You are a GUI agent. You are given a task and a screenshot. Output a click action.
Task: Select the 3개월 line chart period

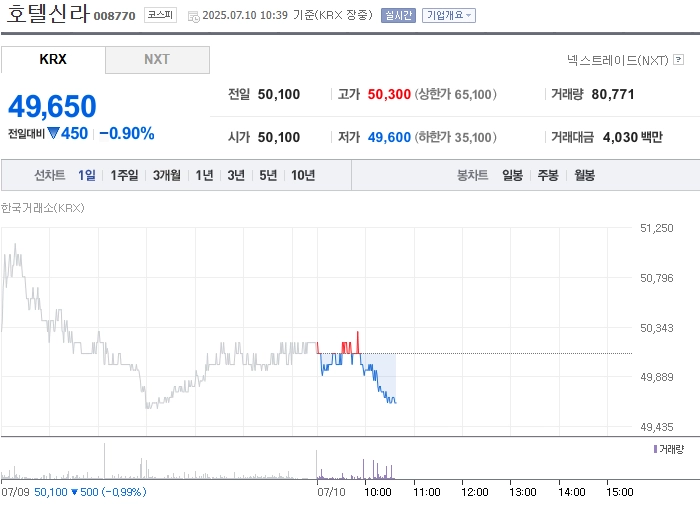coord(167,175)
